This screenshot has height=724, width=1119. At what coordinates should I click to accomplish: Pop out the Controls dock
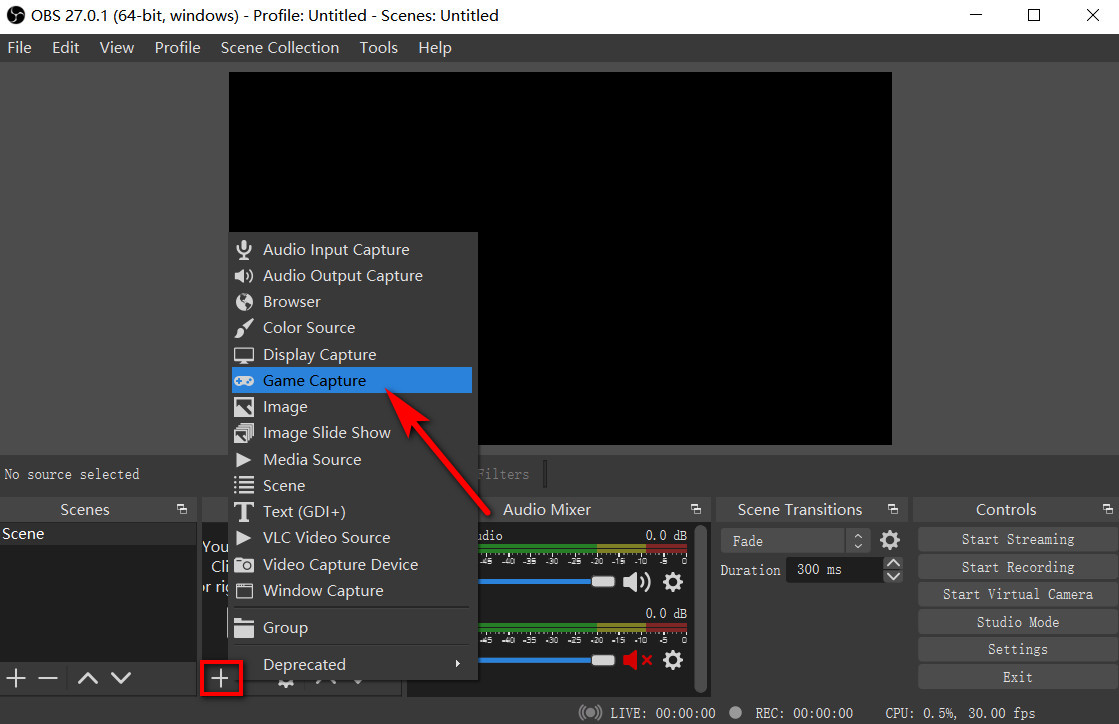(1108, 509)
